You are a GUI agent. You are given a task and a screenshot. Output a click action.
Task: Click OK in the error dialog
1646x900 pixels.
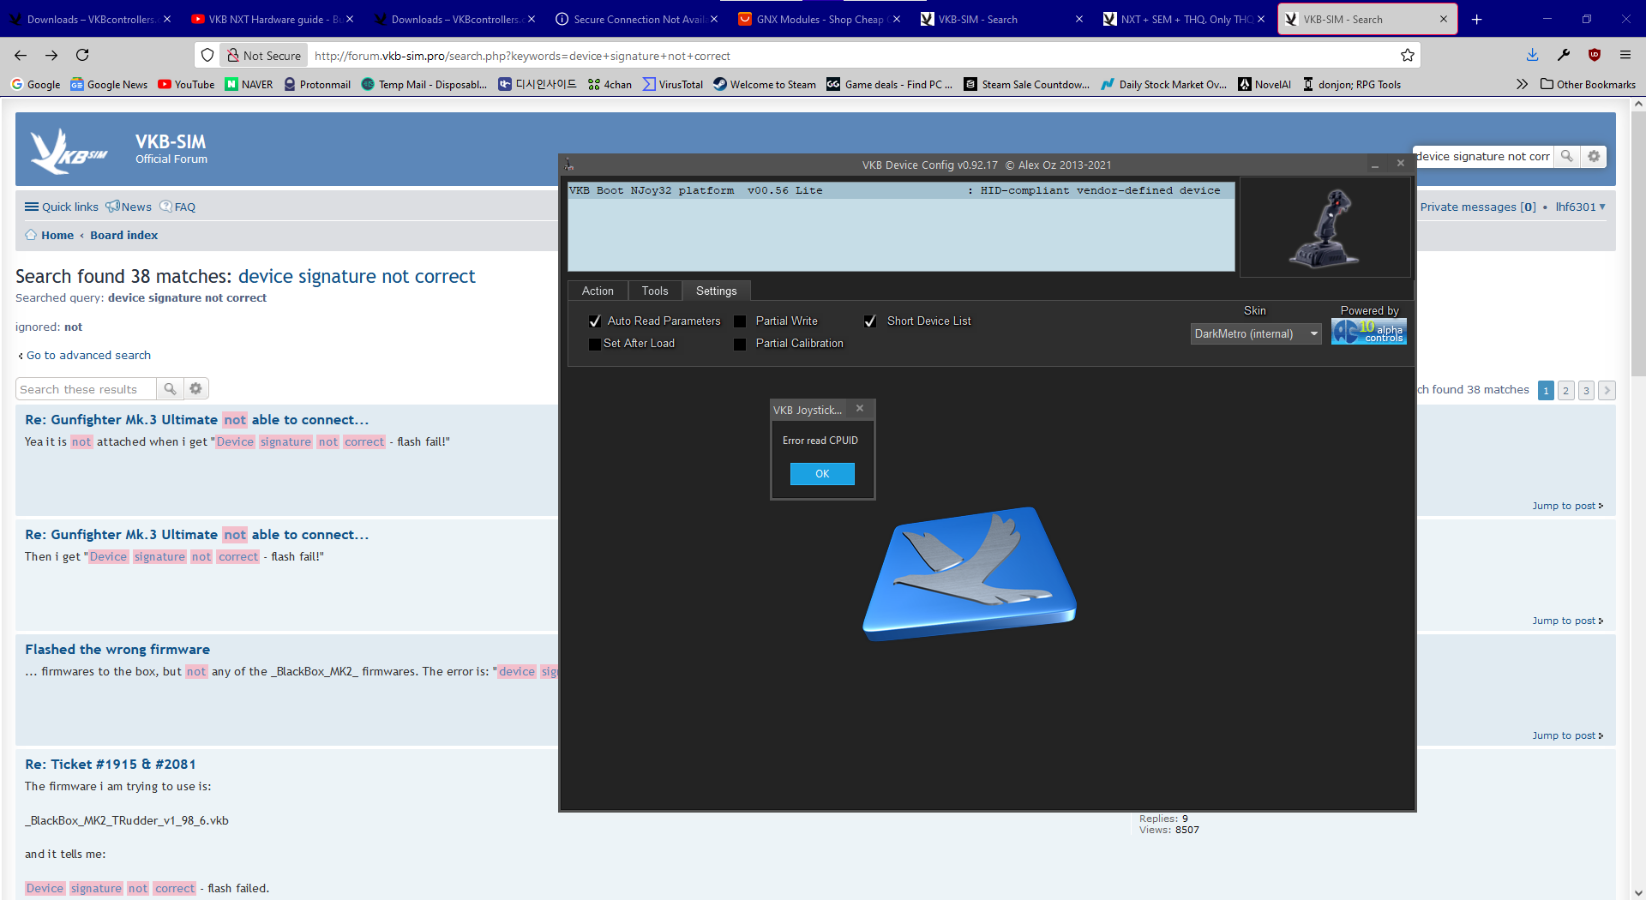coord(822,474)
